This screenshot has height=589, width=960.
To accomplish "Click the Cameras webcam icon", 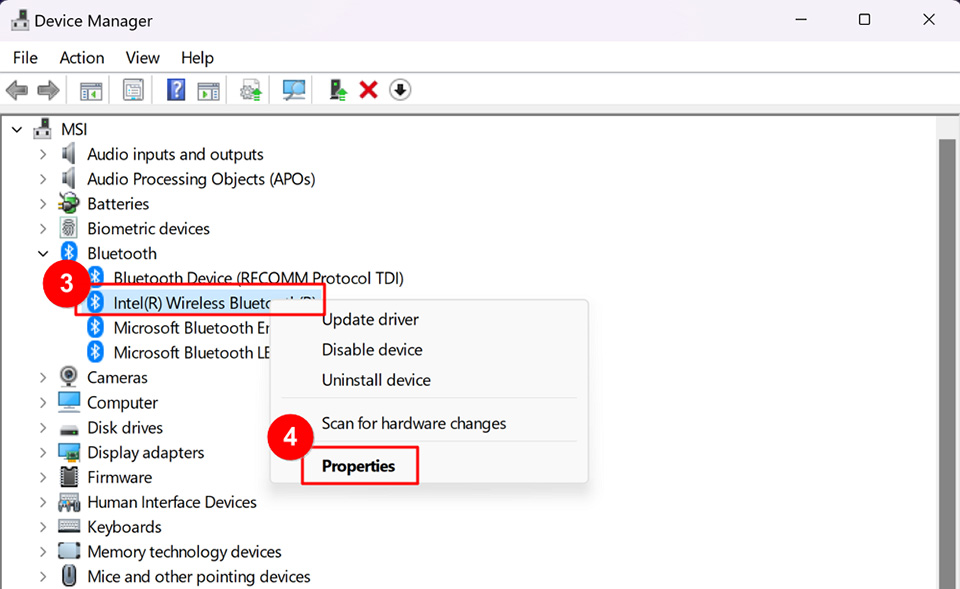I will (69, 377).
